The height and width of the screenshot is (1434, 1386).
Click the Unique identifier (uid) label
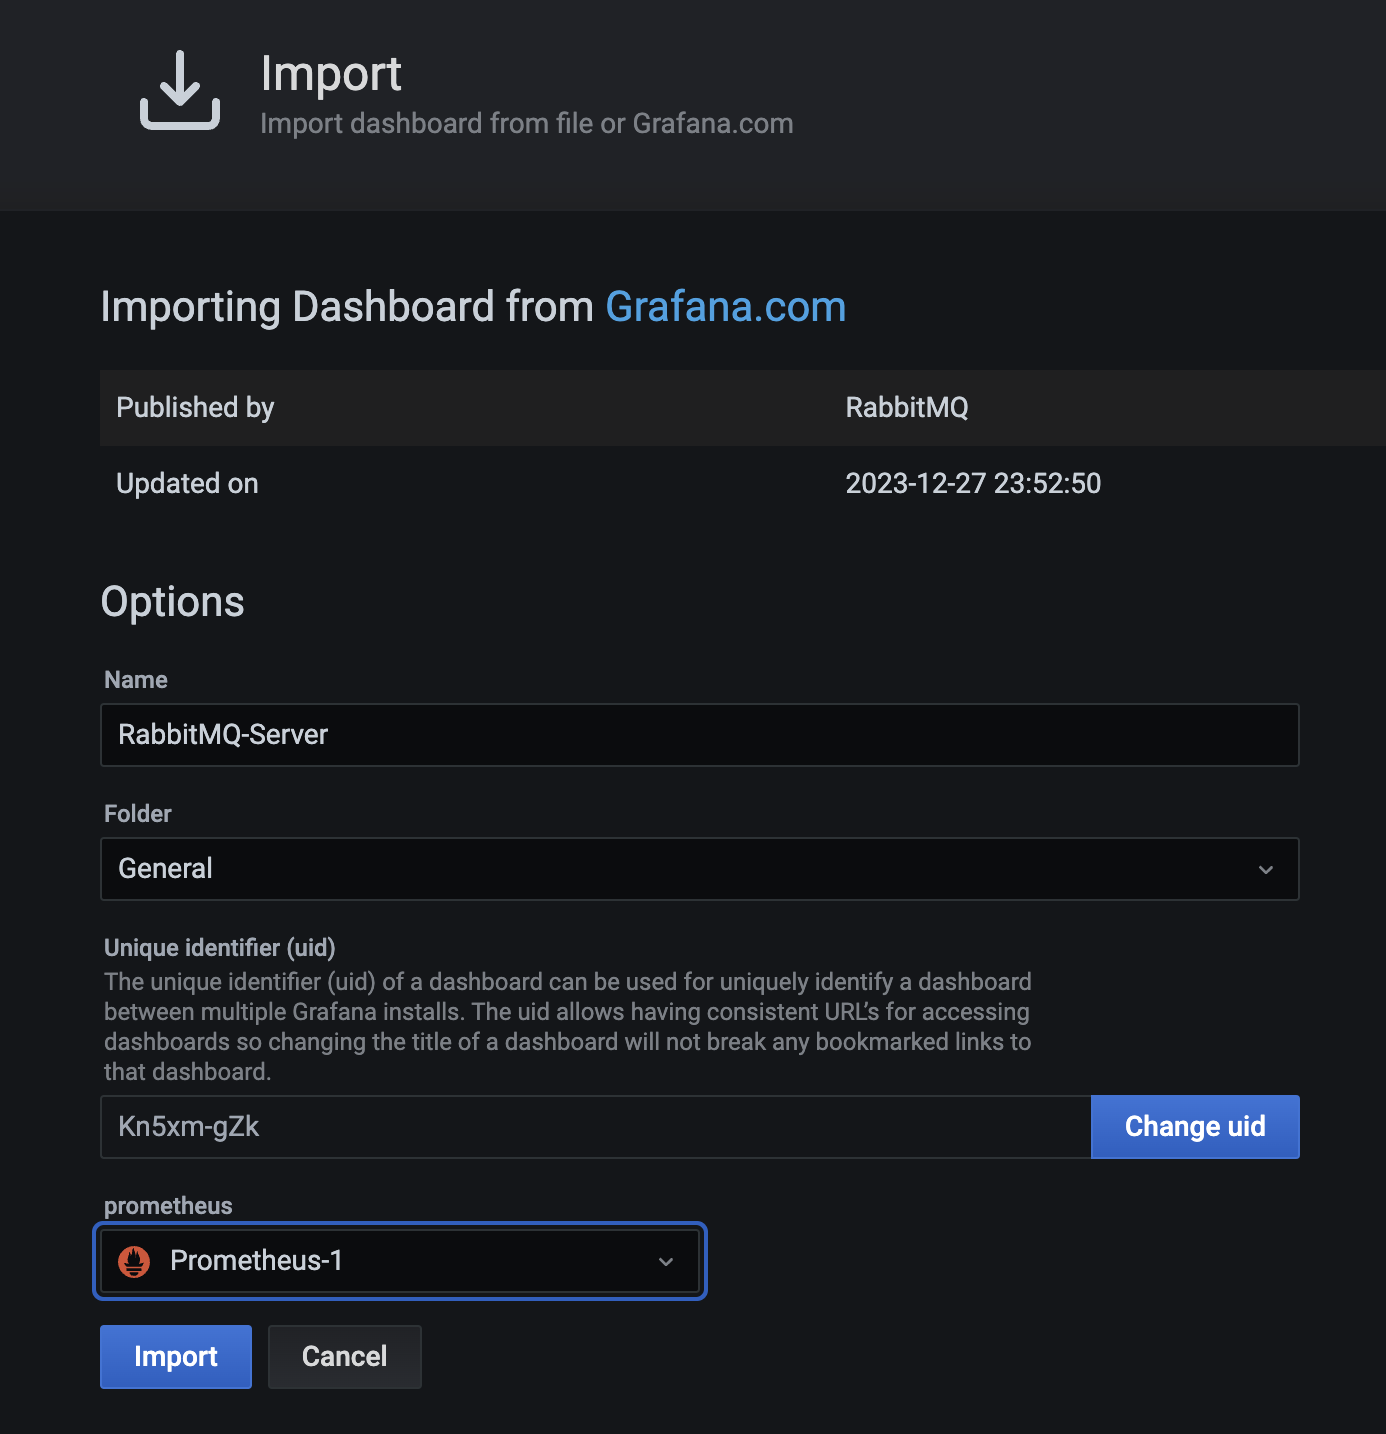pyautogui.click(x=220, y=948)
